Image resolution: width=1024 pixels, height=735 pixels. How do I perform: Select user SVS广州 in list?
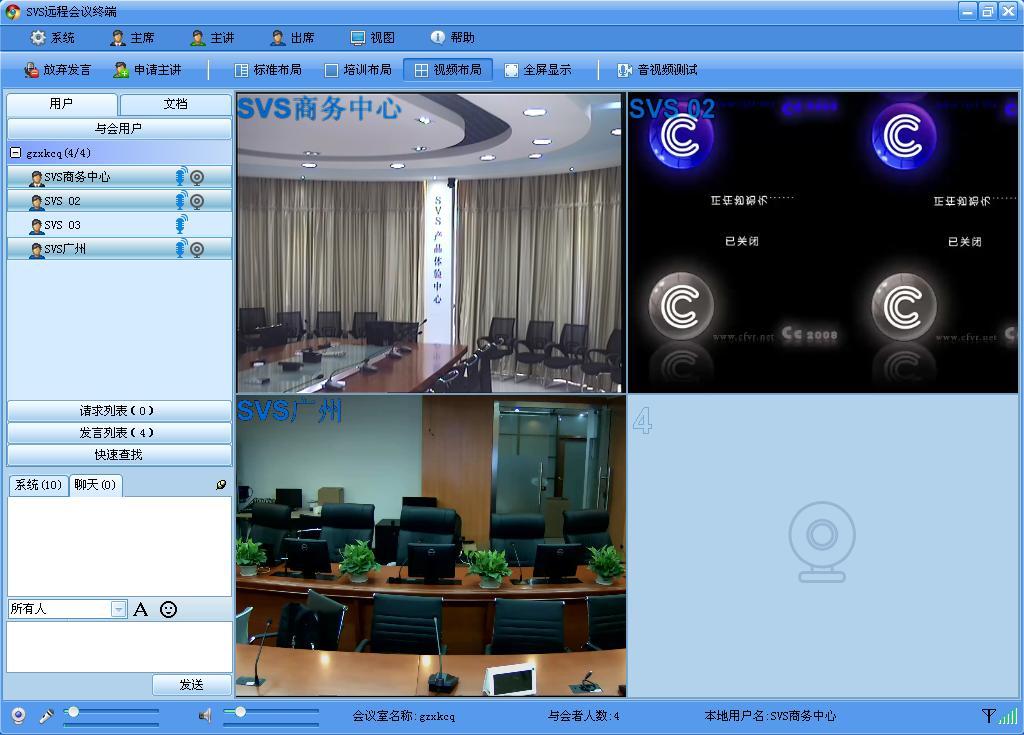tap(119, 249)
